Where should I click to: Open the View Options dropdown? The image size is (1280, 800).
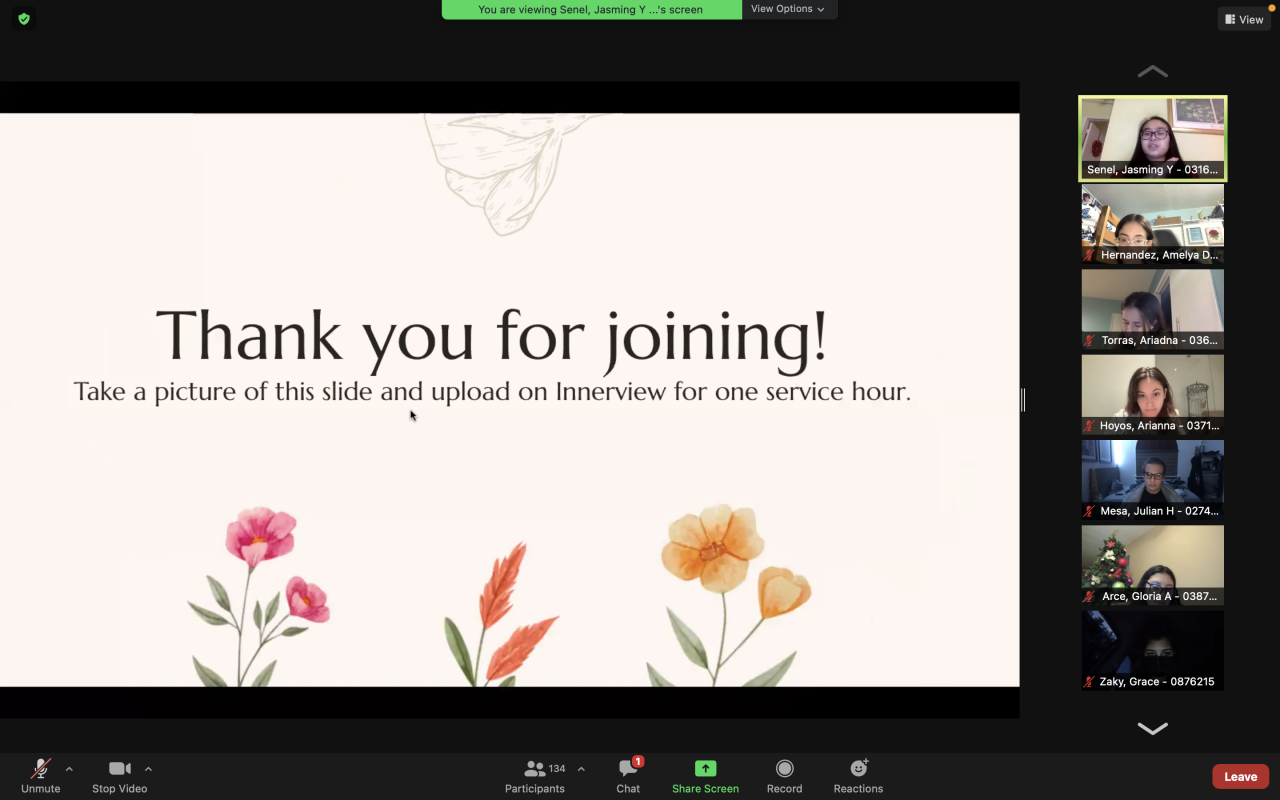tap(789, 9)
